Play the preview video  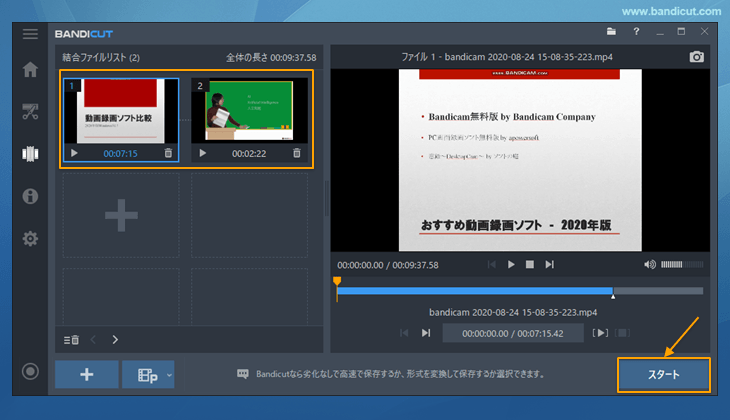pos(511,264)
